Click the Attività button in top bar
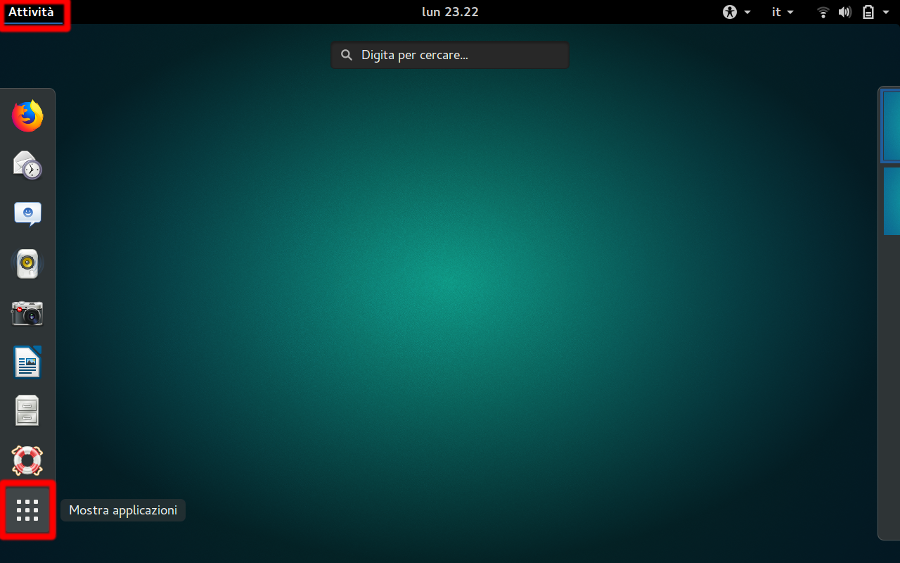Image resolution: width=900 pixels, height=563 pixels. coord(32,12)
